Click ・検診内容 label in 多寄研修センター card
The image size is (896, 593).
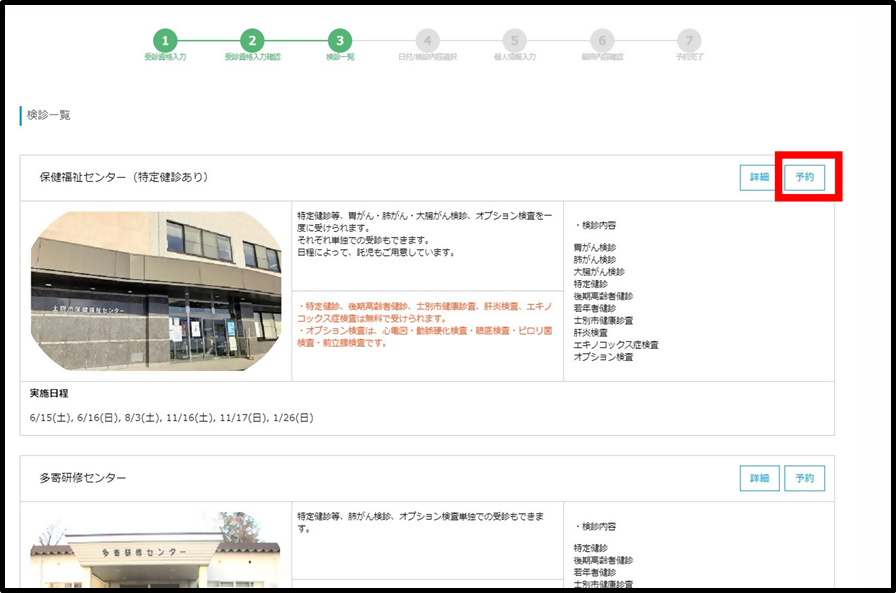tap(595, 526)
